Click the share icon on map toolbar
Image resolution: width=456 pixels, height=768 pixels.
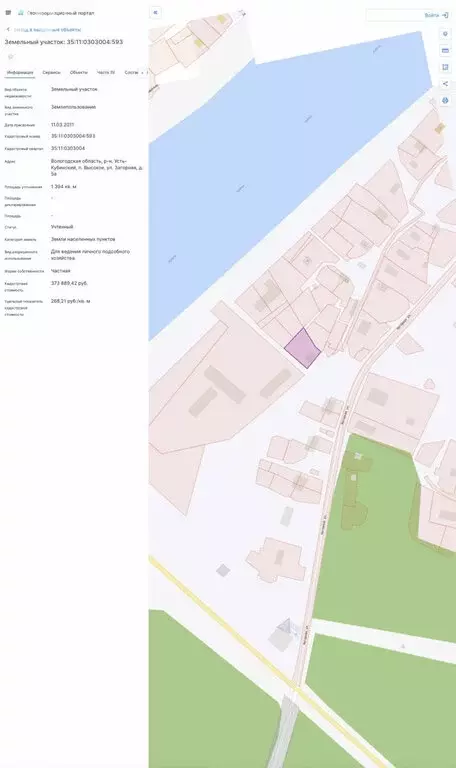(445, 84)
